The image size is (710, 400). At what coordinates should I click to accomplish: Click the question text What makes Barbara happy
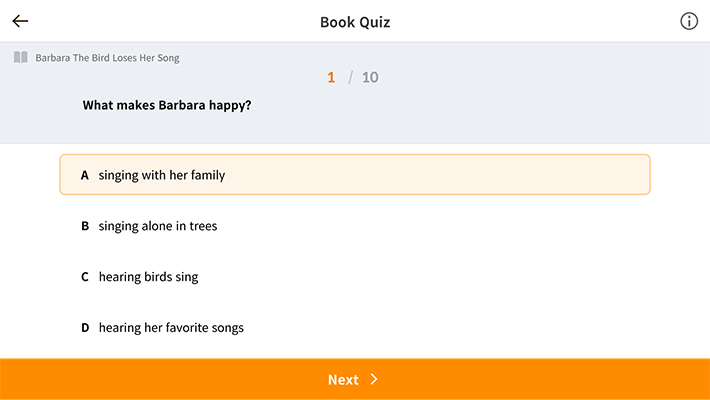(x=167, y=105)
